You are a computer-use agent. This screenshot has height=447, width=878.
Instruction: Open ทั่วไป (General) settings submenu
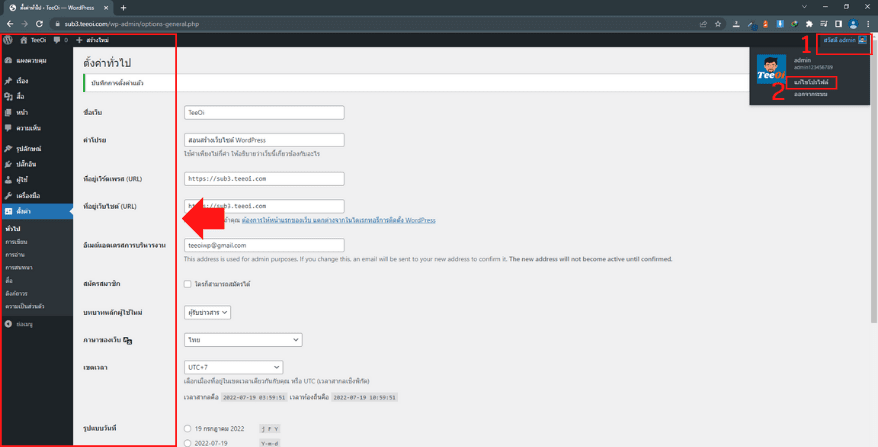pos(11,229)
